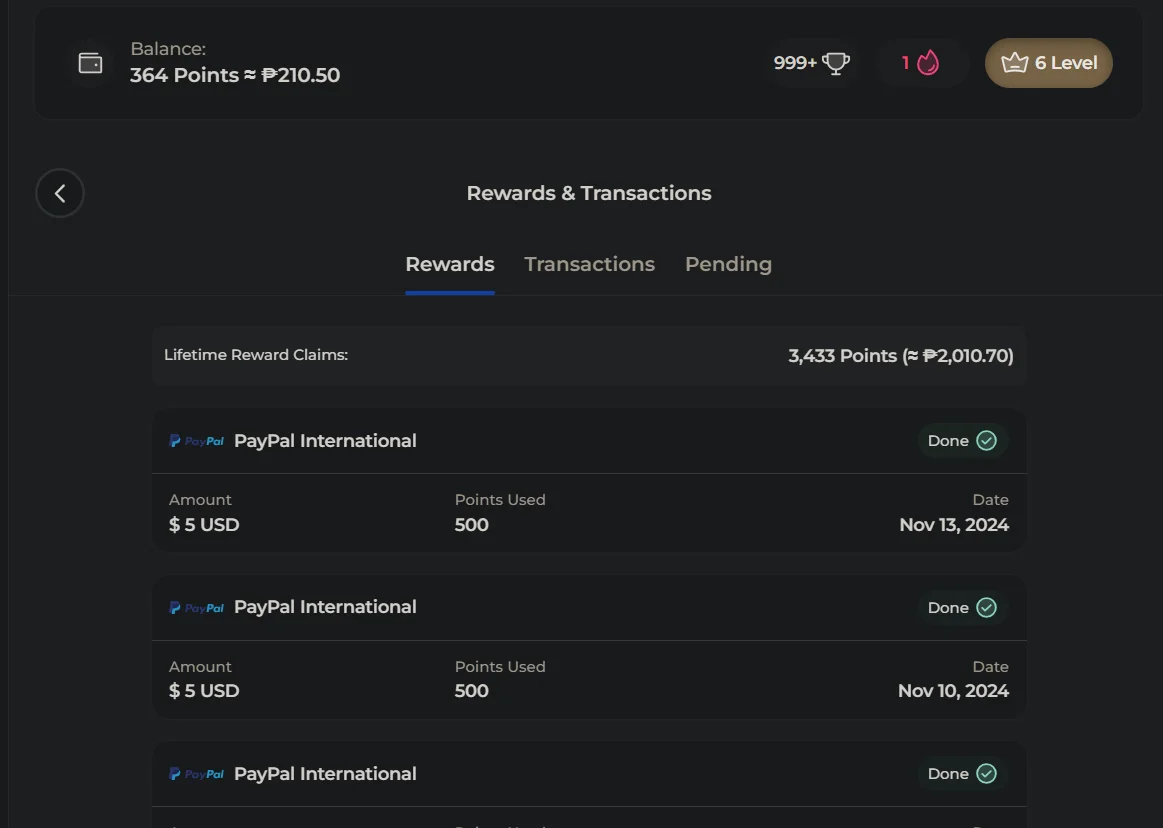Click Done checkmark on Nov 10 reward

[986, 608]
